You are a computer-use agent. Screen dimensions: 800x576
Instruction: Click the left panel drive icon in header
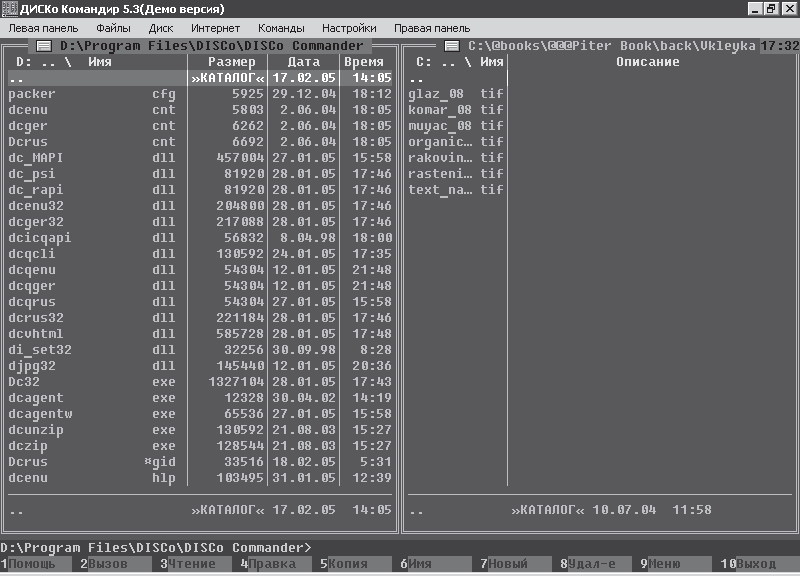point(44,46)
